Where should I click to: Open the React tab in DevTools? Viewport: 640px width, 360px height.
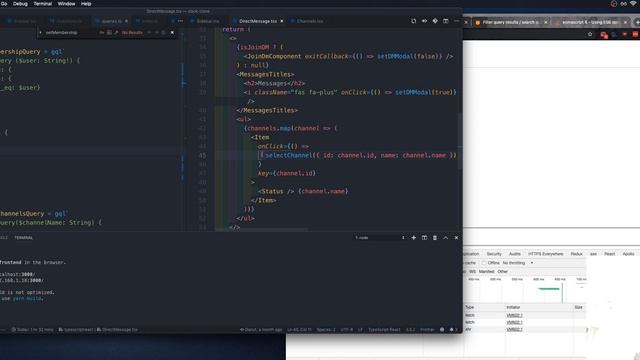[609, 254]
